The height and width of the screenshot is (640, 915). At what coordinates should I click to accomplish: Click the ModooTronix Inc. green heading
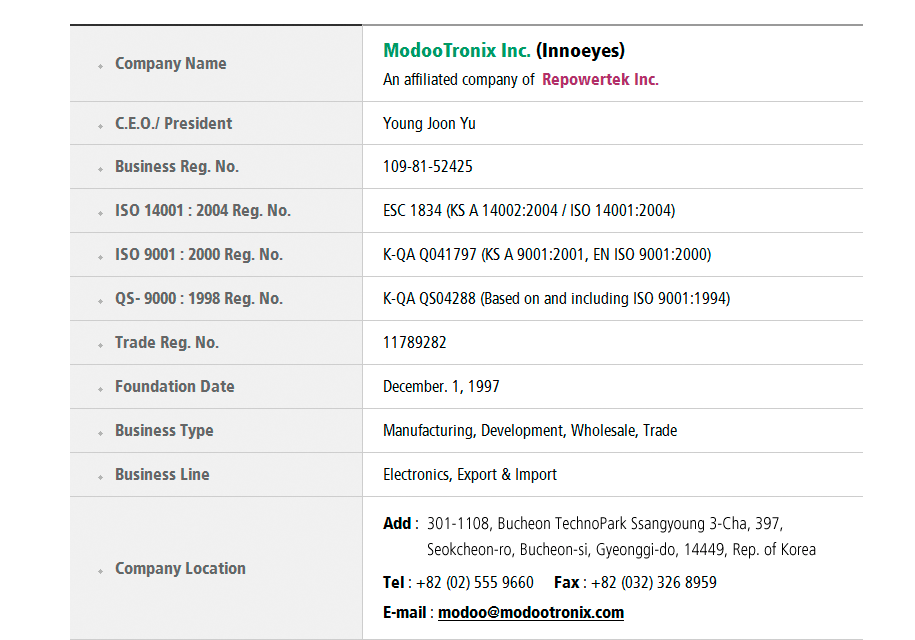(x=457, y=51)
